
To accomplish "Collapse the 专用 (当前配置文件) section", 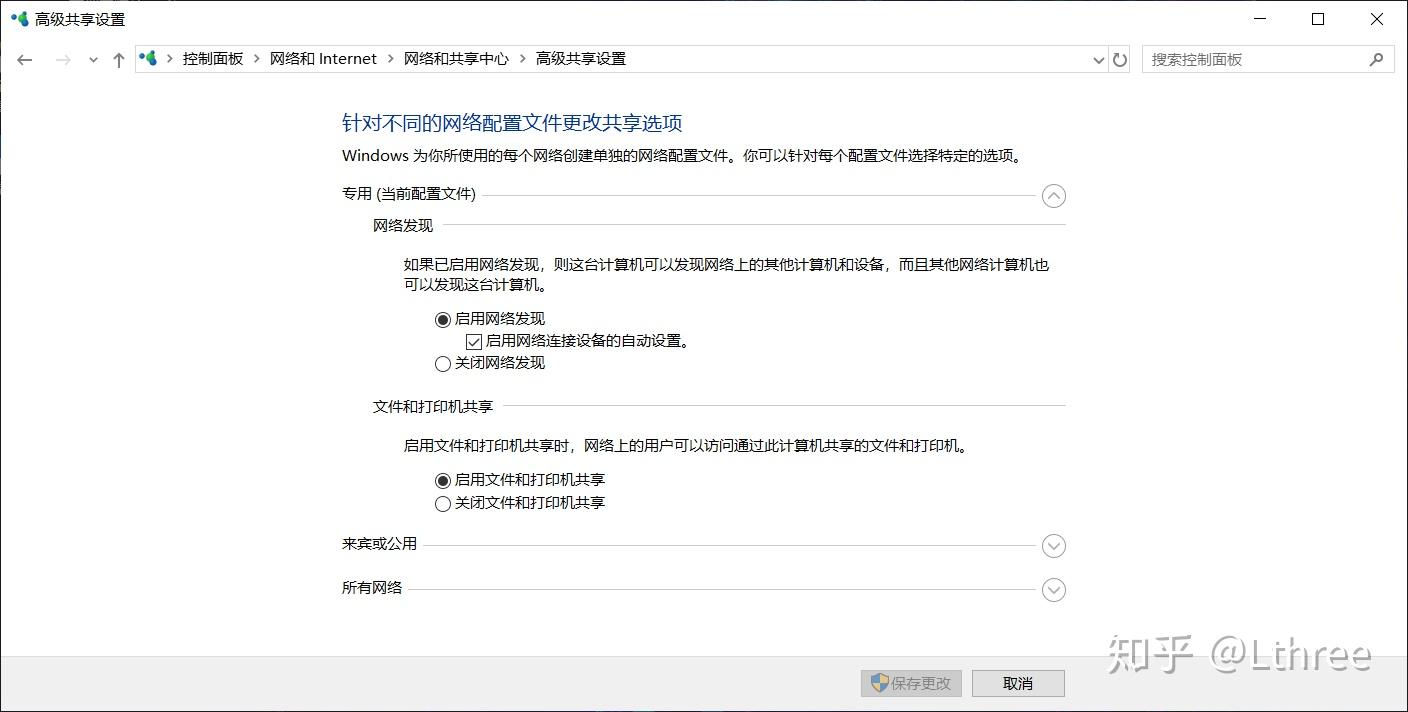I will pos(1053,196).
